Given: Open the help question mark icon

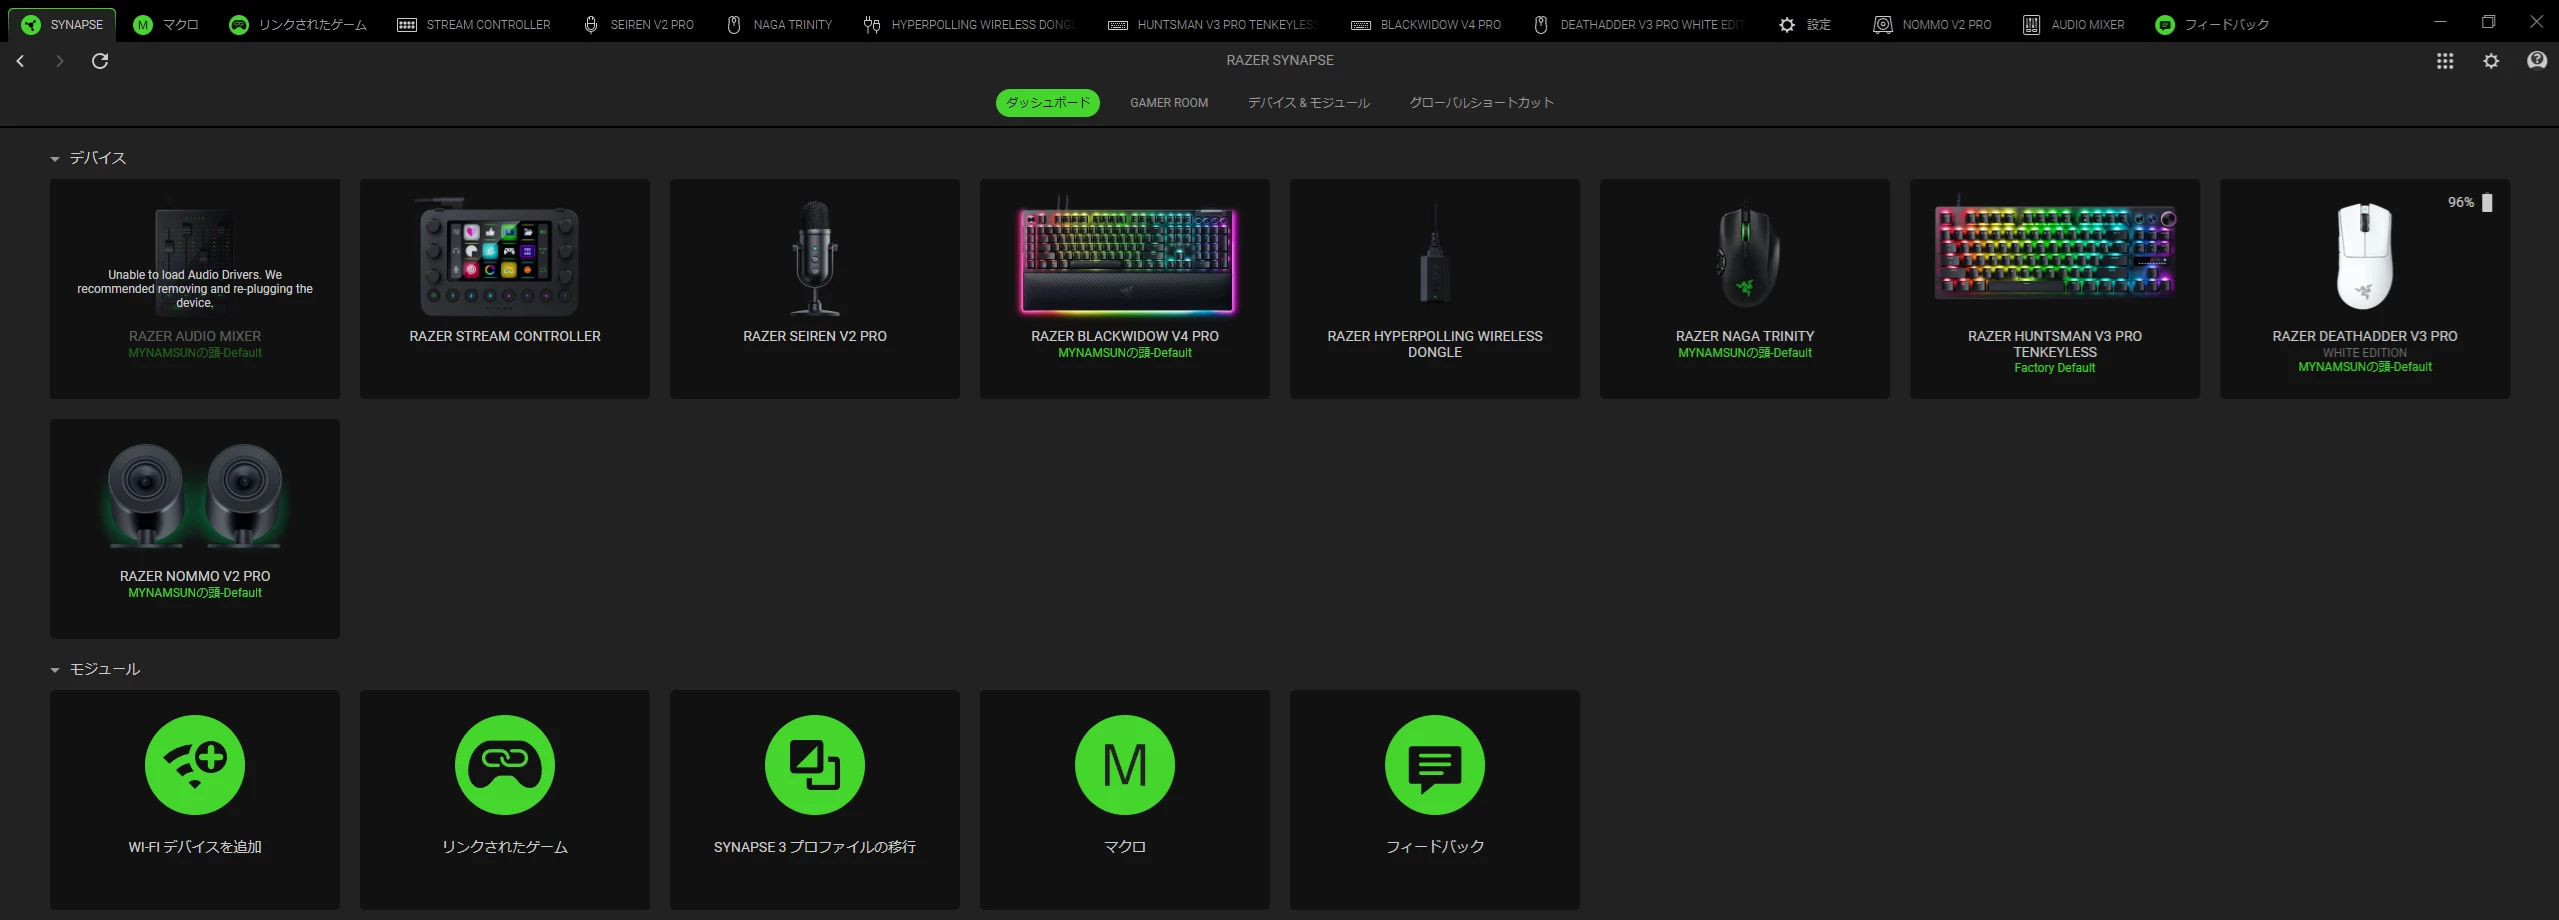Looking at the screenshot, I should 2537,61.
